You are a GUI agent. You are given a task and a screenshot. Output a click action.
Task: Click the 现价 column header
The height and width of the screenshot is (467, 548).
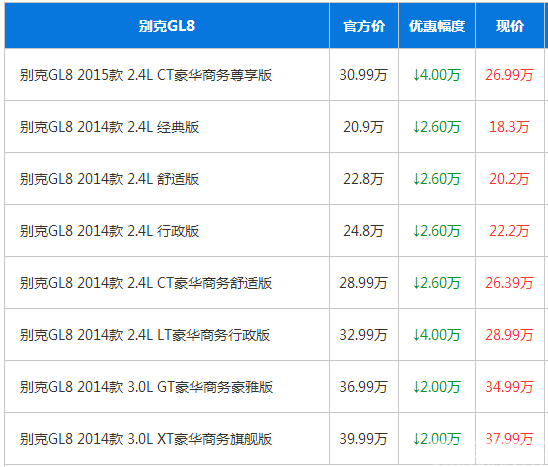pos(510,26)
